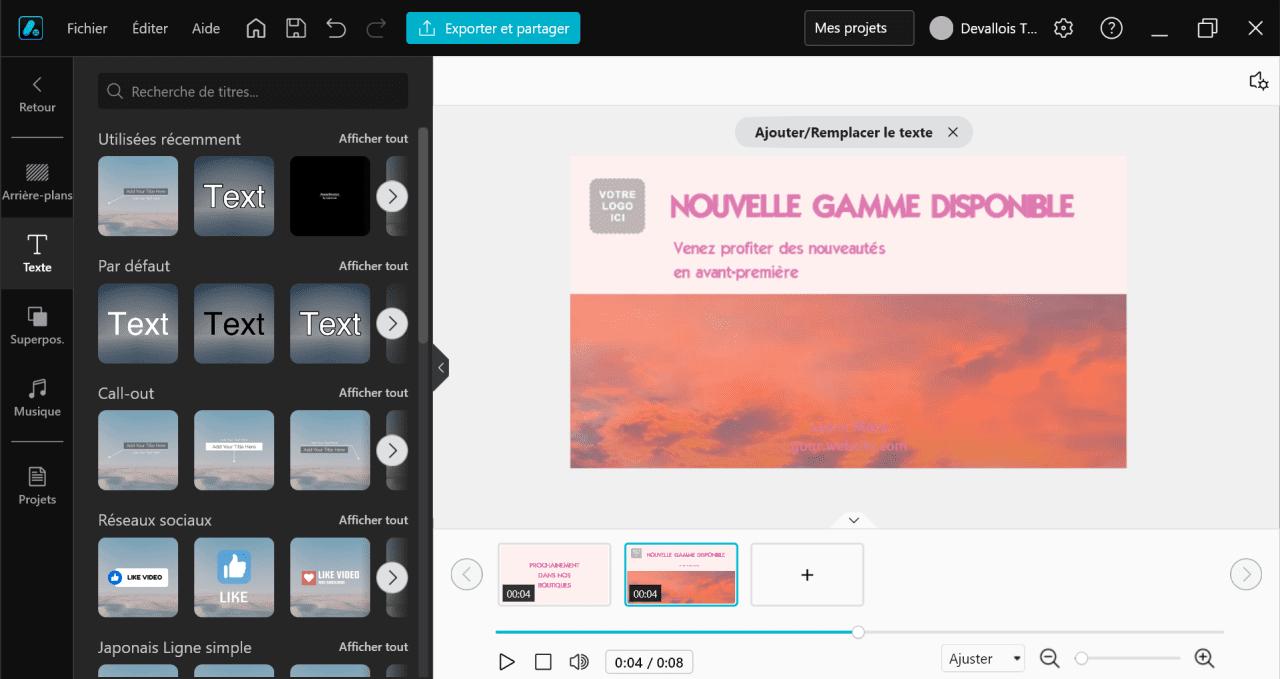Click Exporter et partager button
The height and width of the screenshot is (679, 1280).
(x=493, y=28)
